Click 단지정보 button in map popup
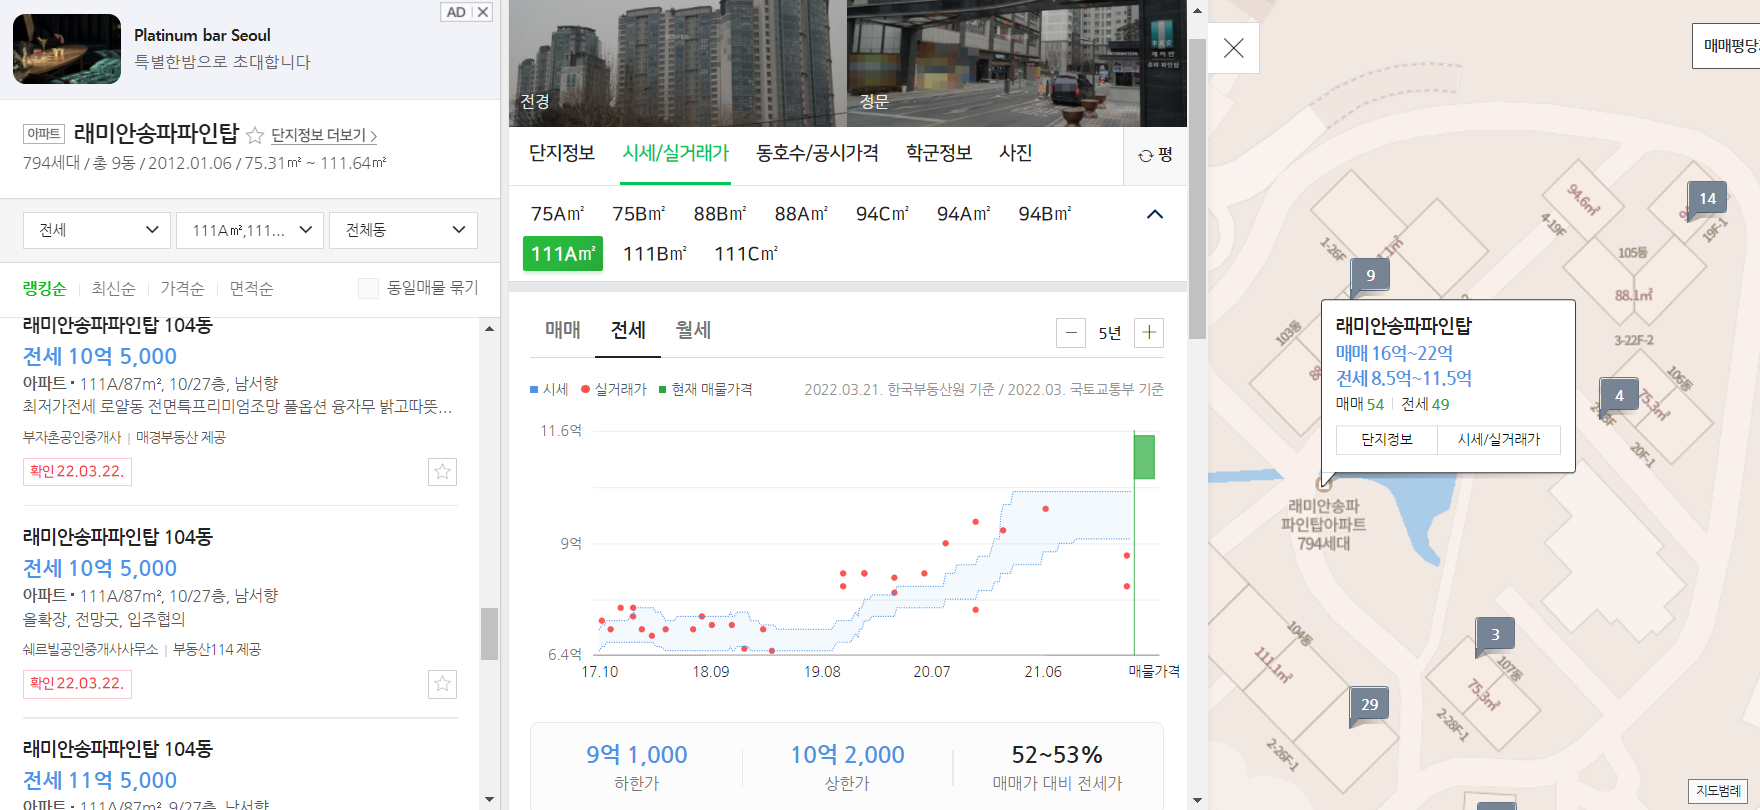Image resolution: width=1760 pixels, height=810 pixels. (1387, 439)
